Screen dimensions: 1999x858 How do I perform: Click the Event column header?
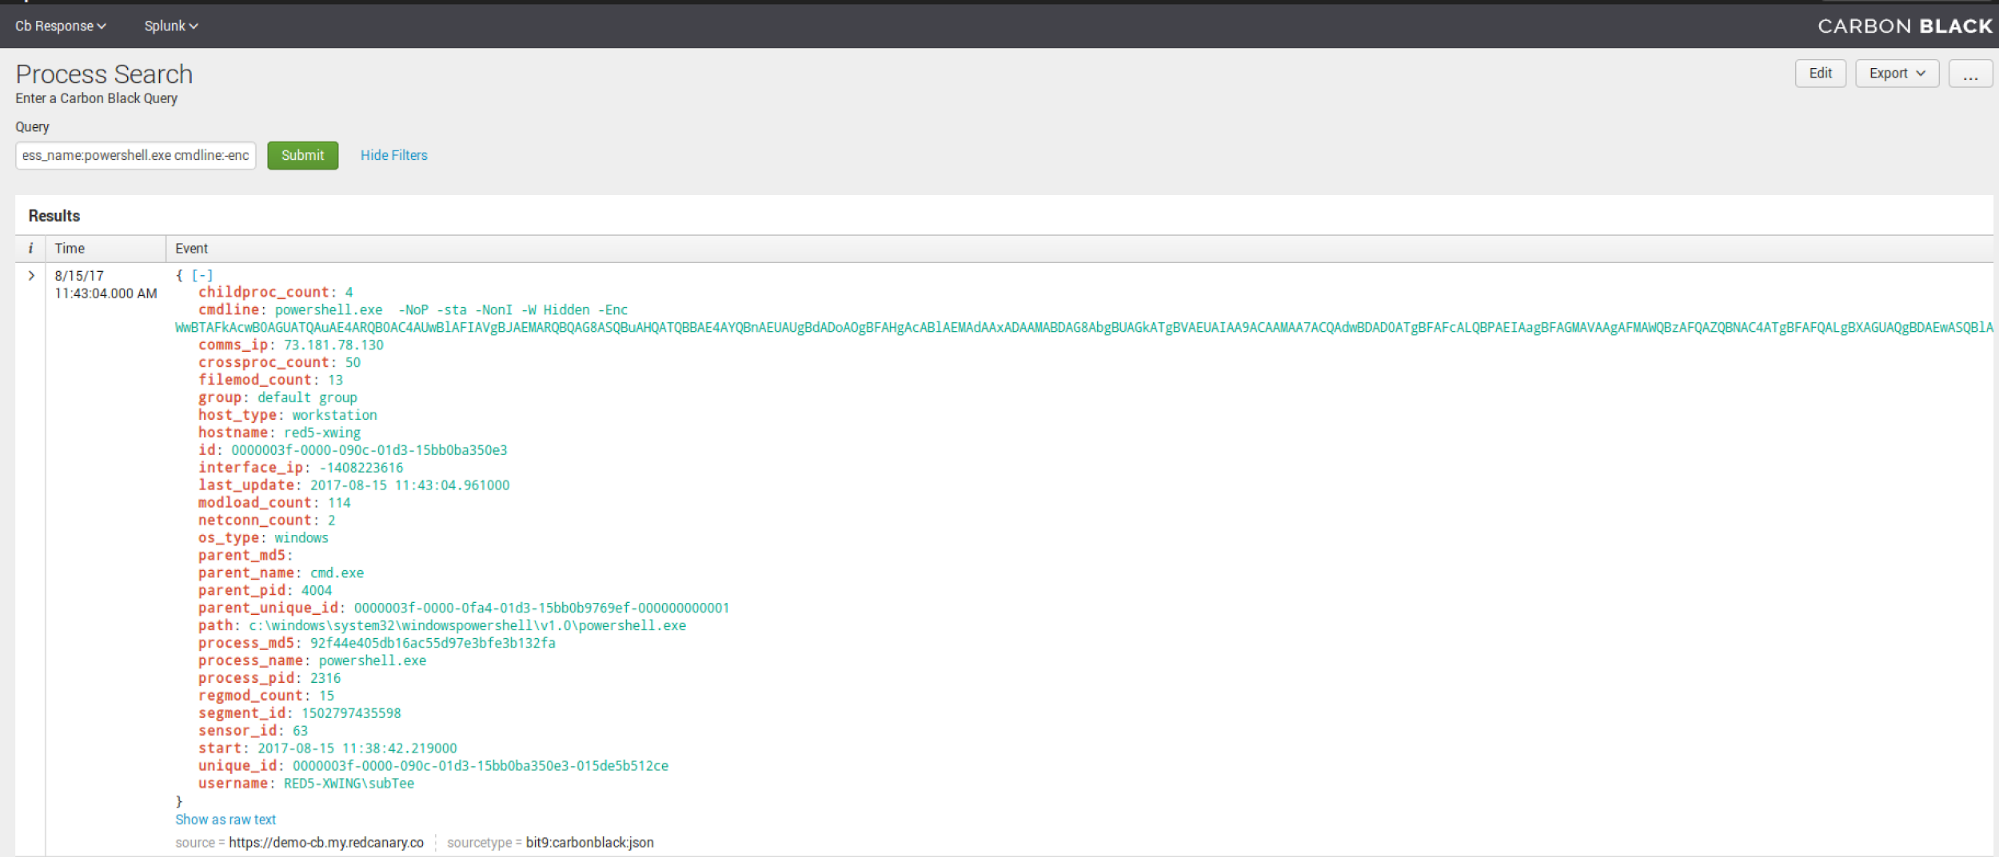coord(191,248)
